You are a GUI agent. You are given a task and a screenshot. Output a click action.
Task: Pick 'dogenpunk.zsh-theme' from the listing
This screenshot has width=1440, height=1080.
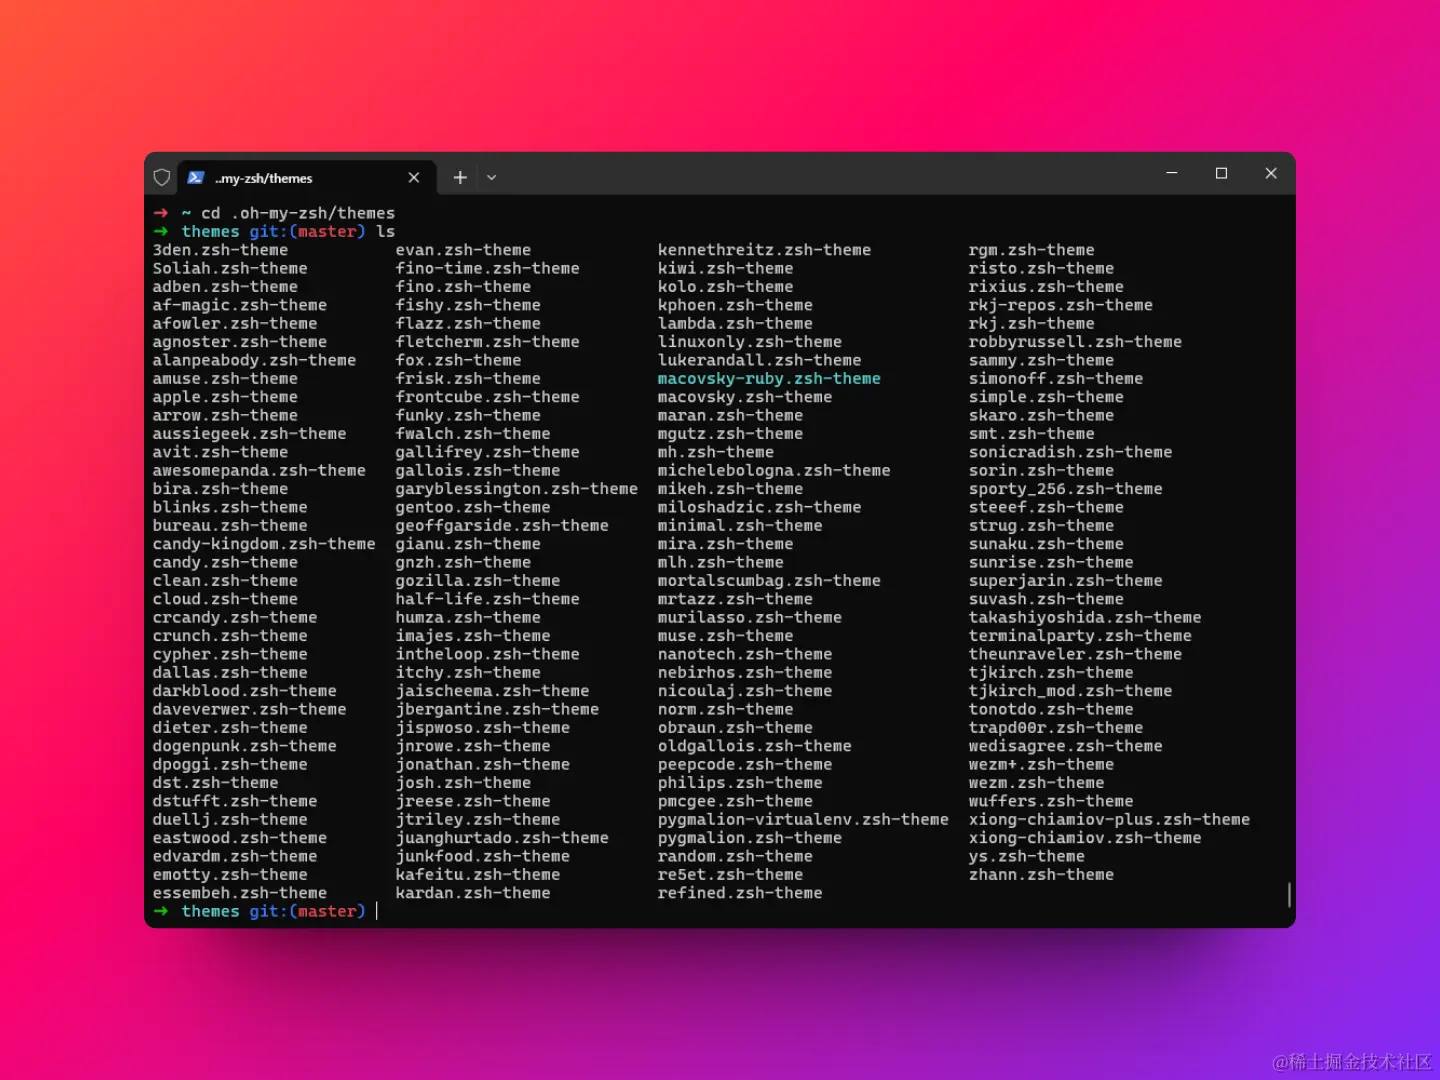pos(245,746)
